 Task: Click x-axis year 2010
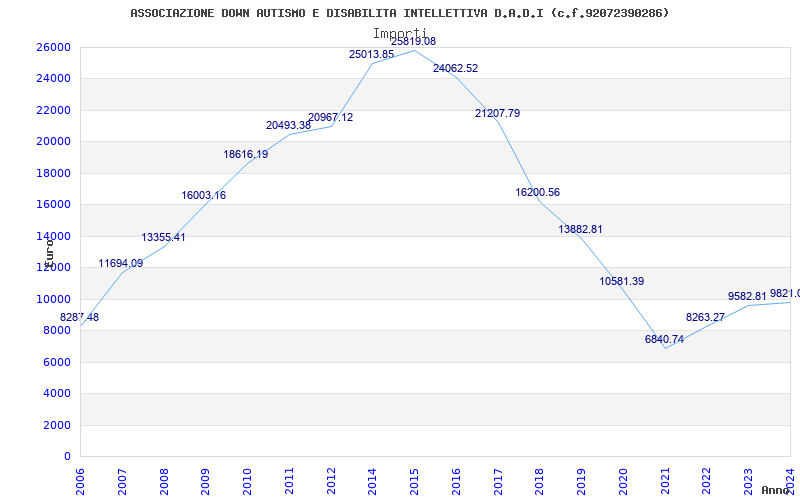pyautogui.click(x=247, y=482)
